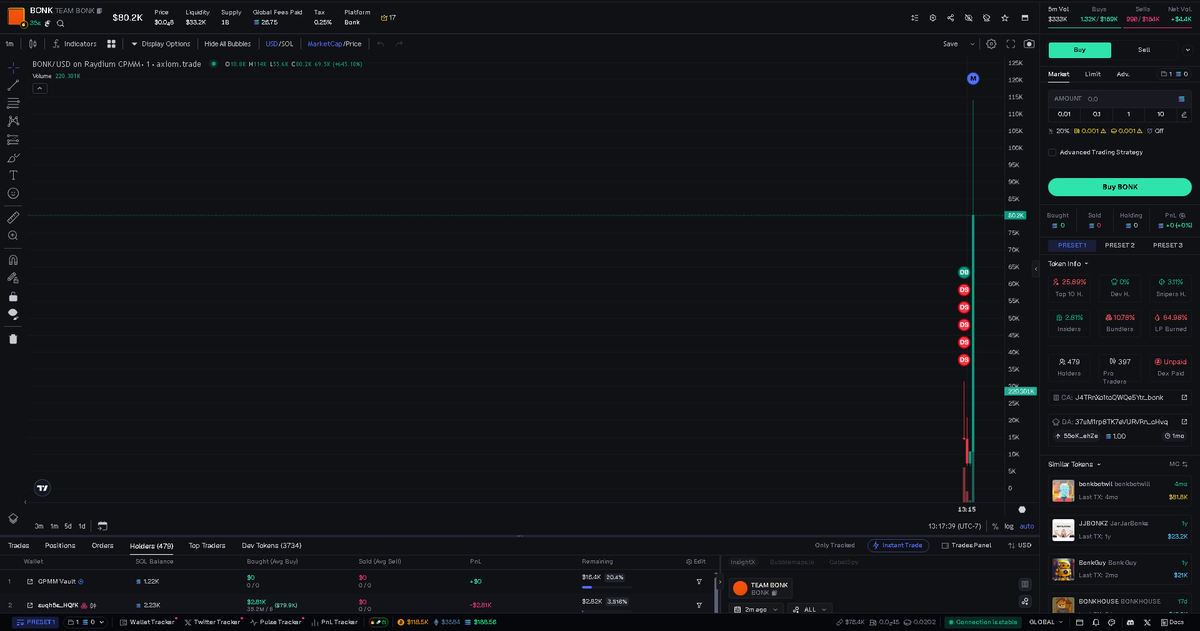This screenshot has height=631, width=1200.
Task: Enable Advanced Trading Strategy checkbox
Action: pos(1052,153)
